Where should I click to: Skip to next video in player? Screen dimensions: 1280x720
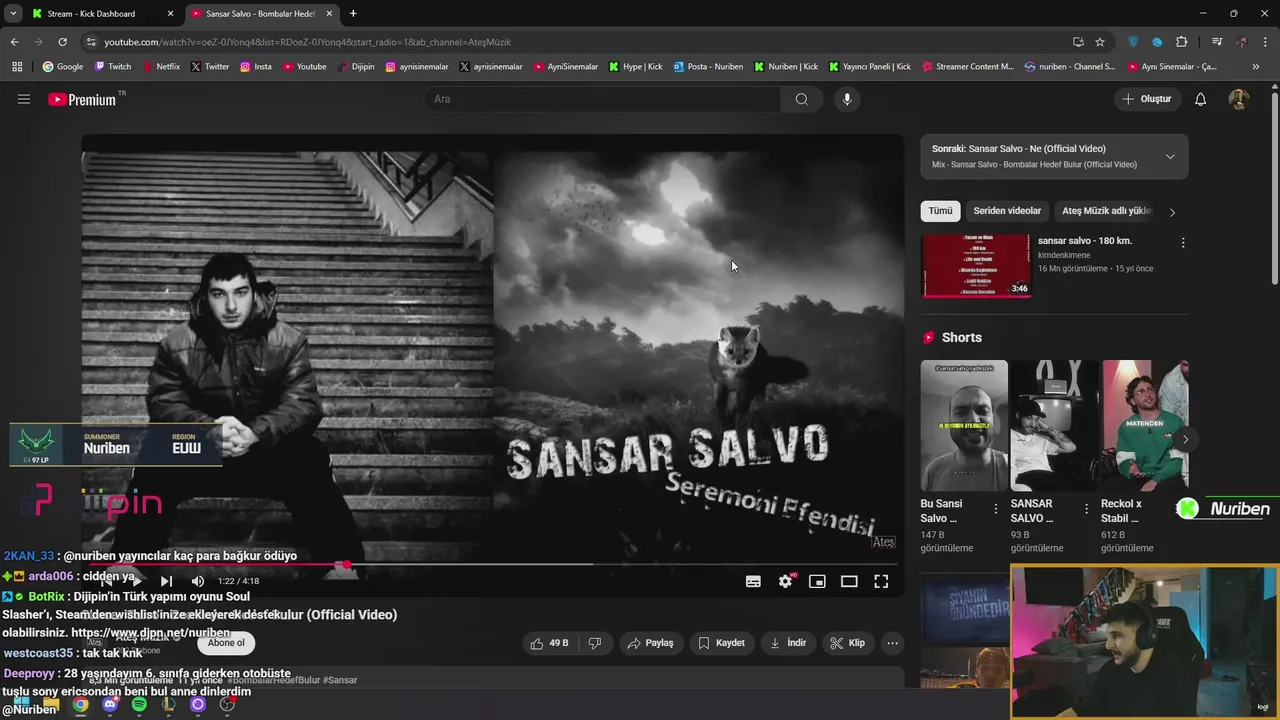click(166, 581)
